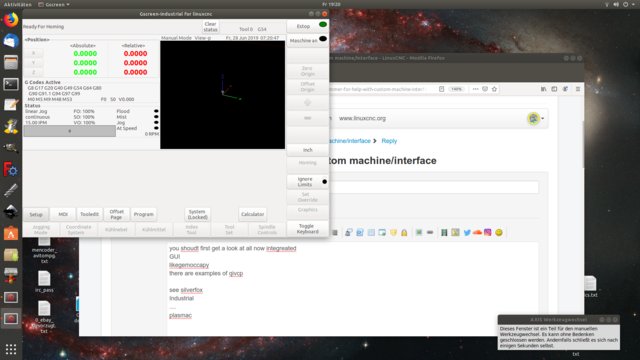640x360 pixels.
Task: Insert Twitter embed in forum editor
Action: click(x=467, y=233)
